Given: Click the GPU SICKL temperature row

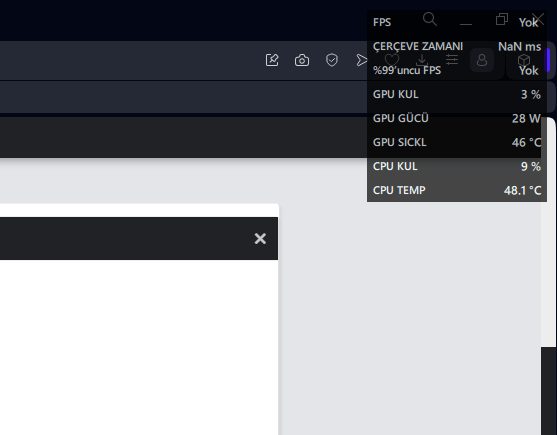Looking at the screenshot, I should click(457, 142).
